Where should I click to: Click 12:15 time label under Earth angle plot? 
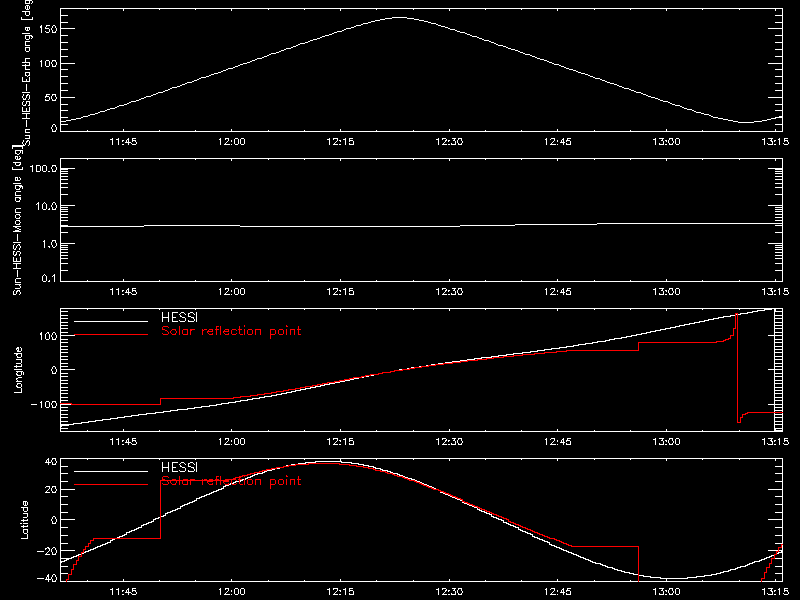[340, 142]
